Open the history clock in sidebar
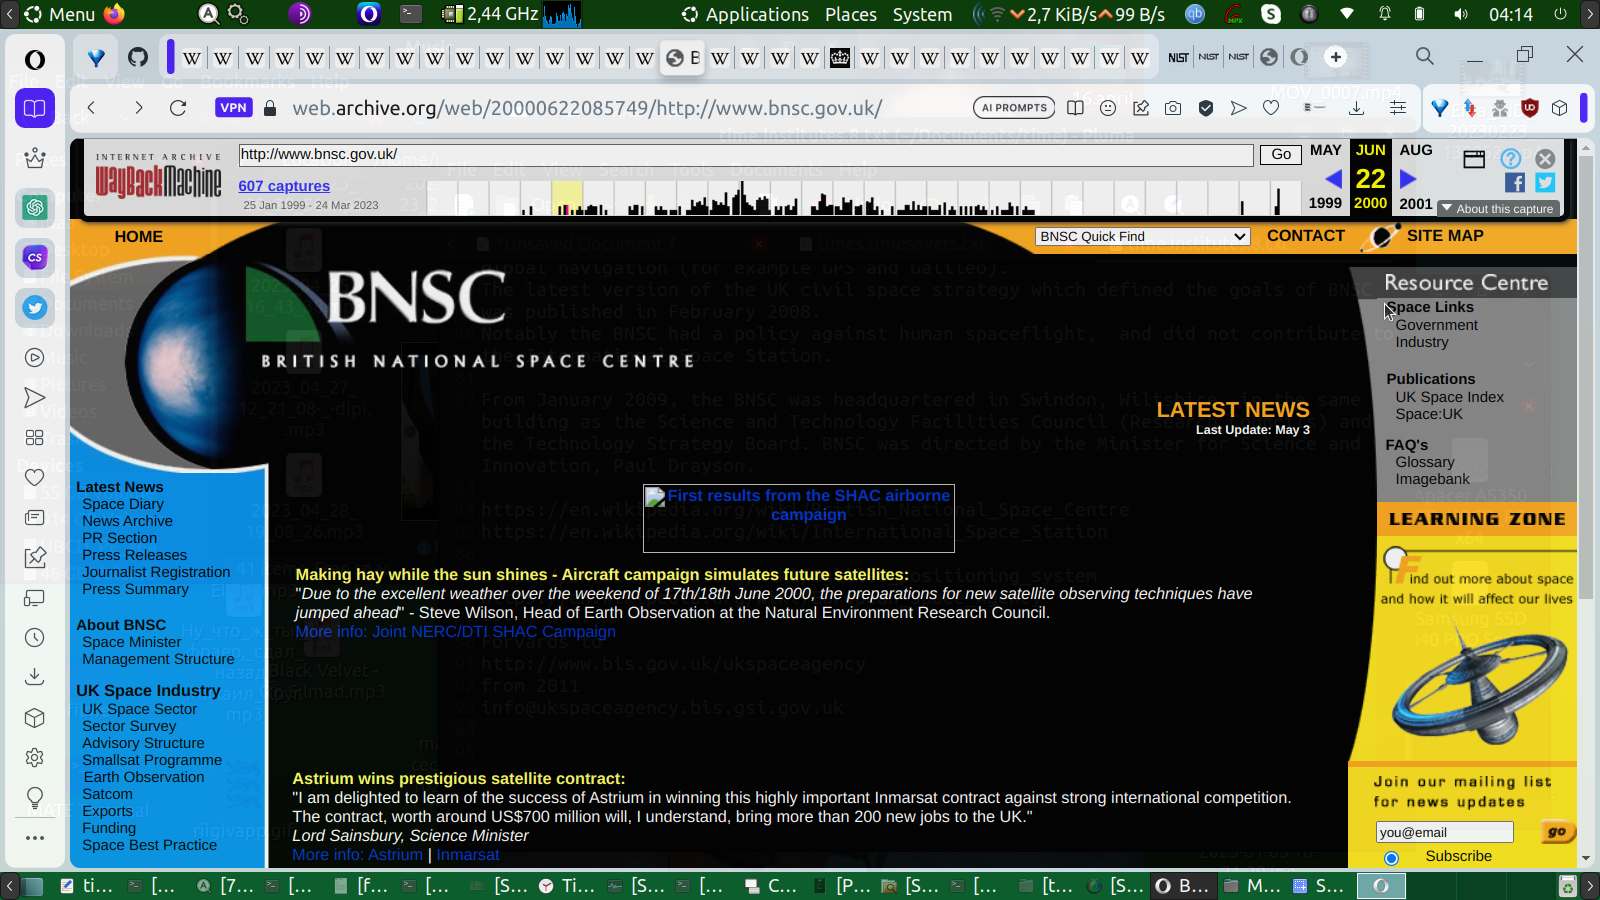 tap(35, 638)
